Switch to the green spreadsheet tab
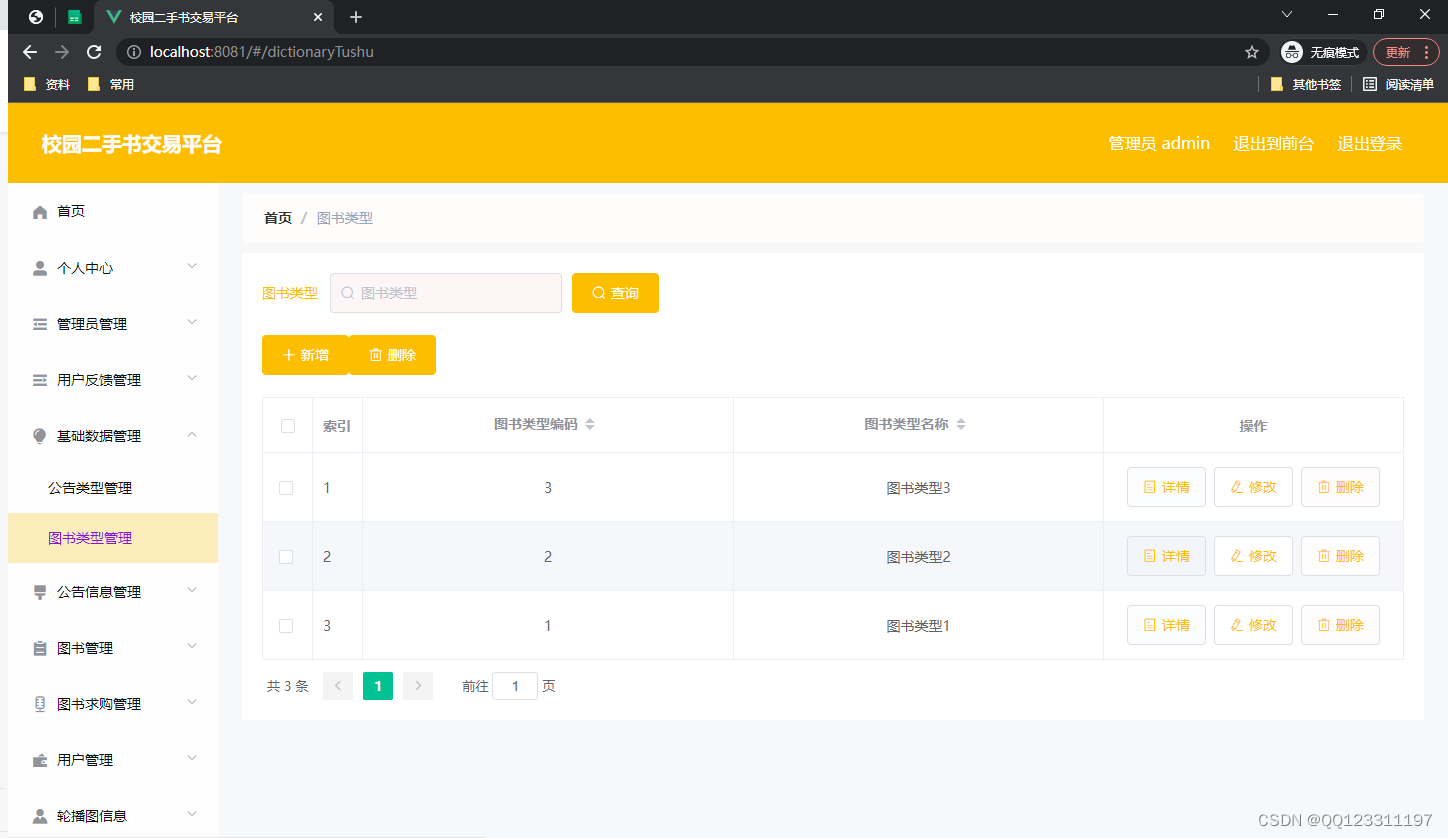Screen dimensions: 1448x838 tap(75, 17)
